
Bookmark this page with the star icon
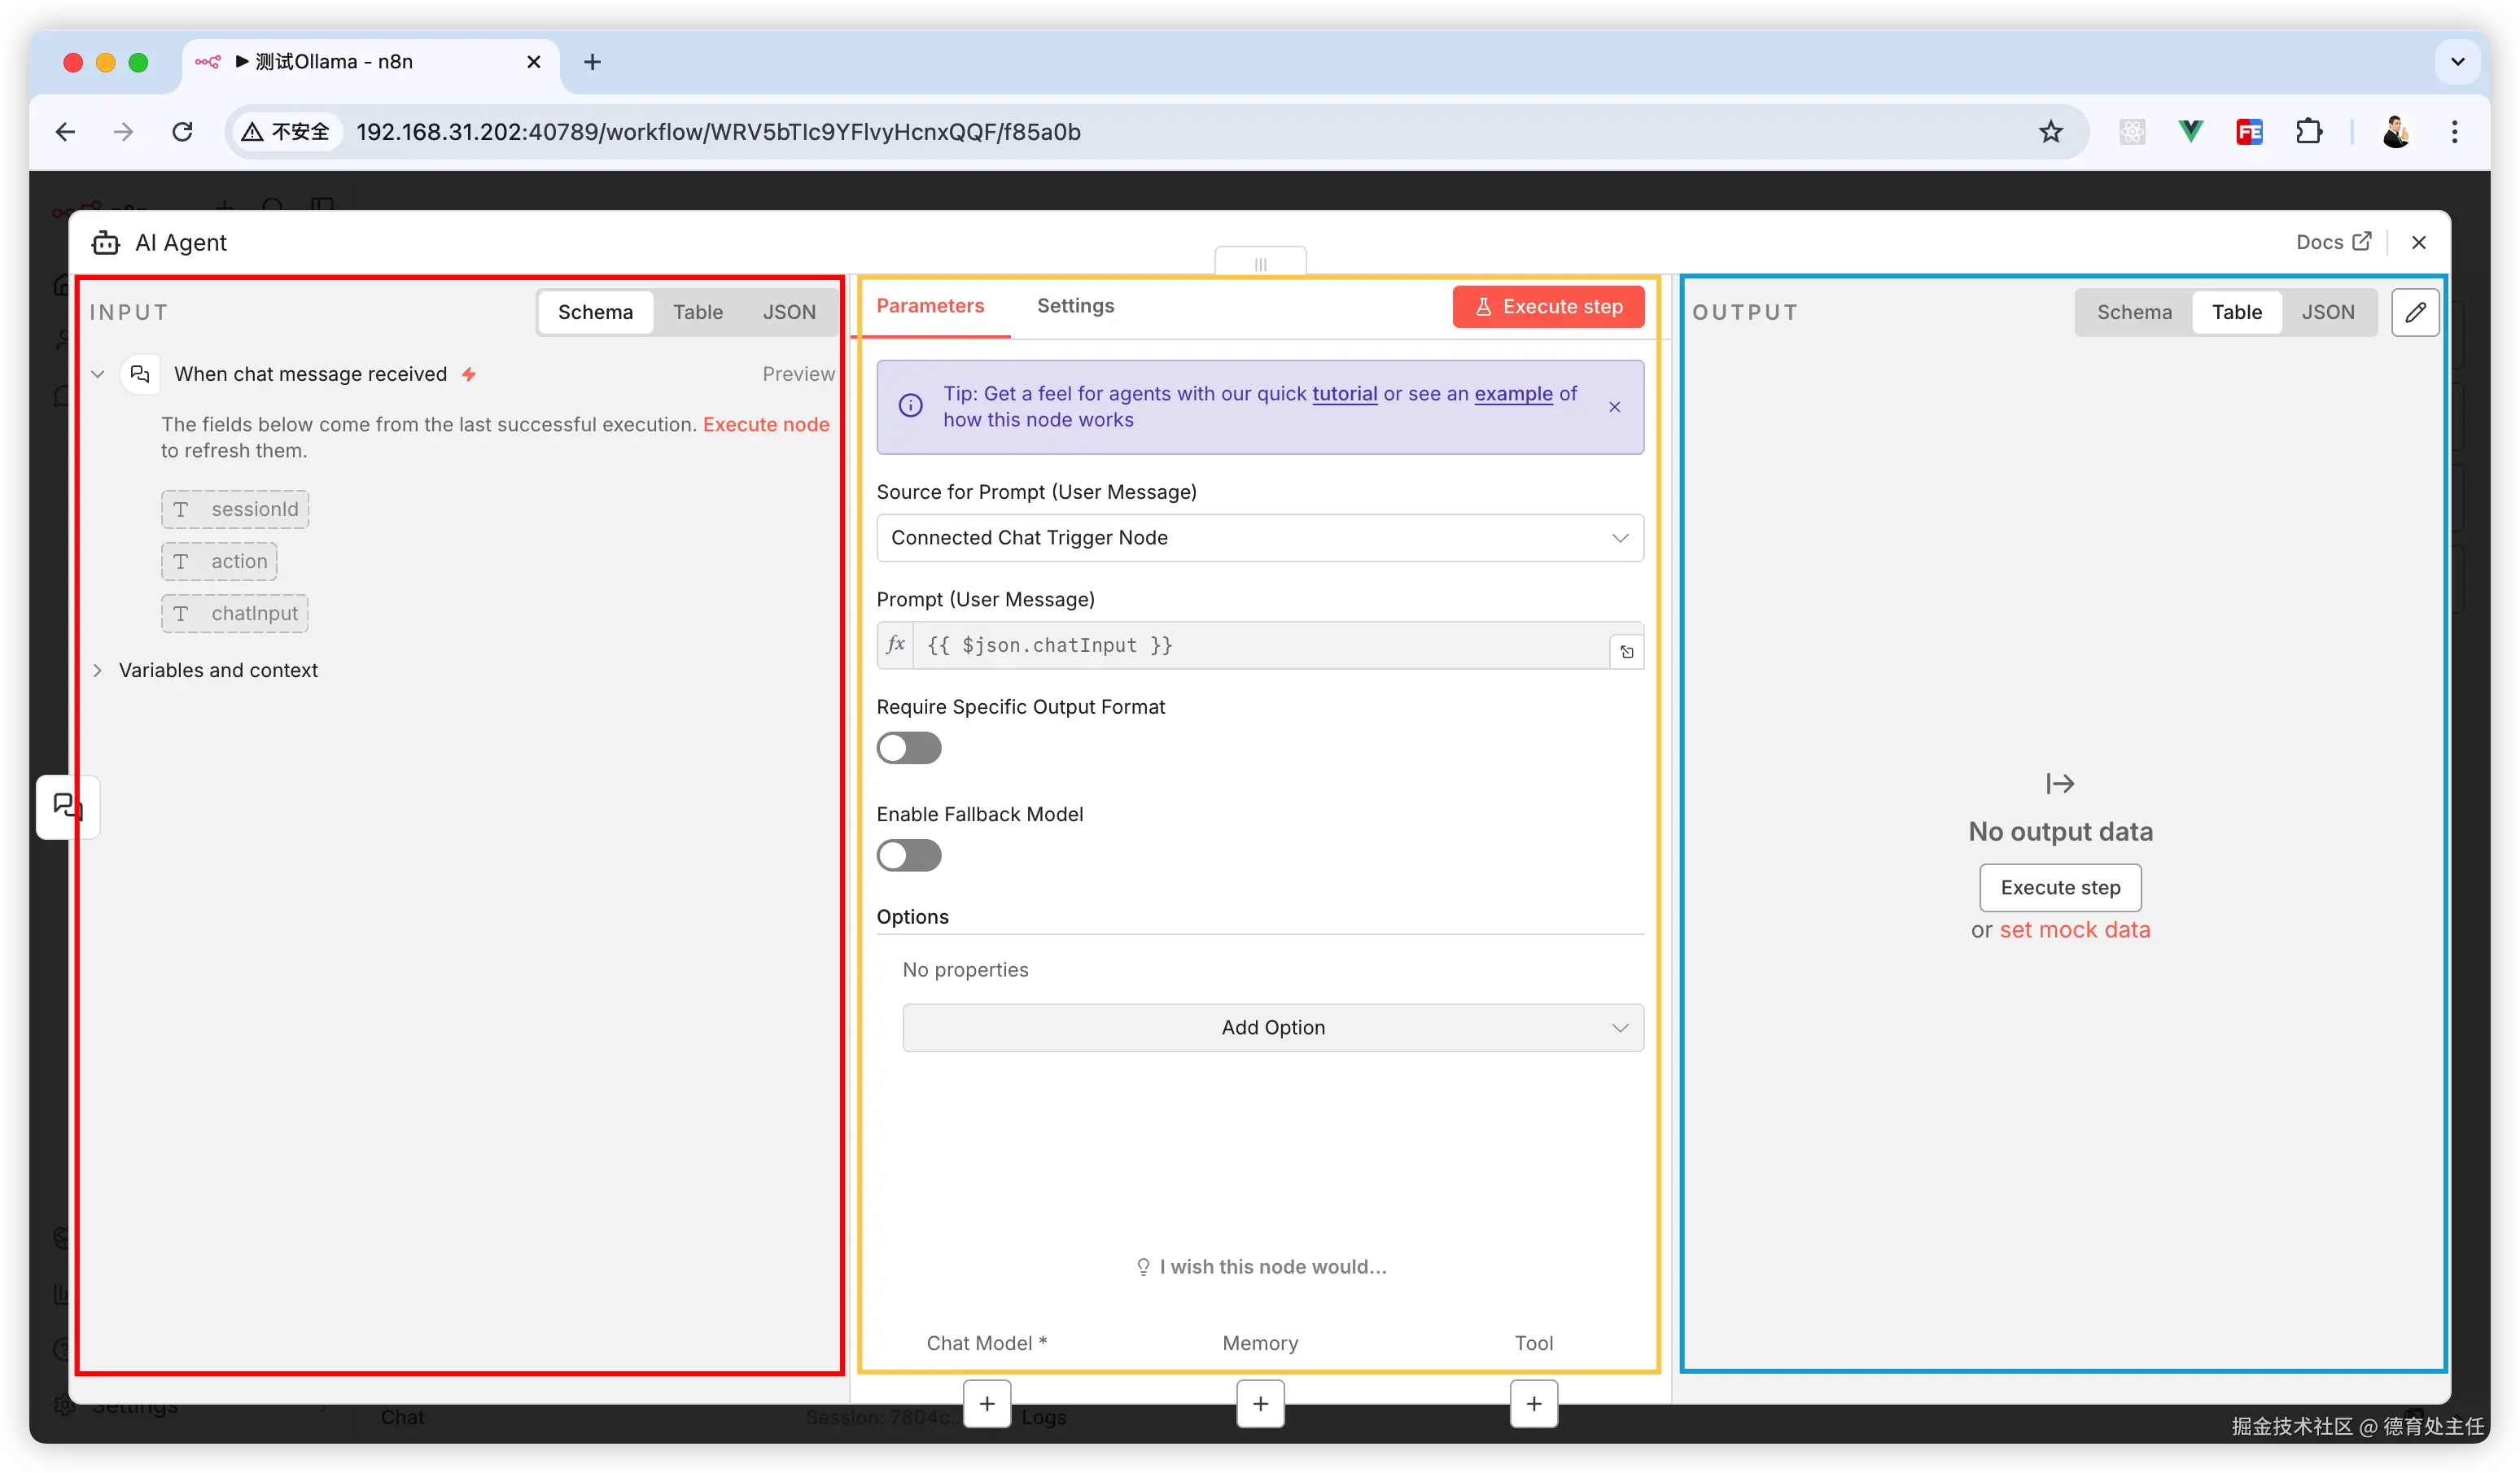(2050, 132)
